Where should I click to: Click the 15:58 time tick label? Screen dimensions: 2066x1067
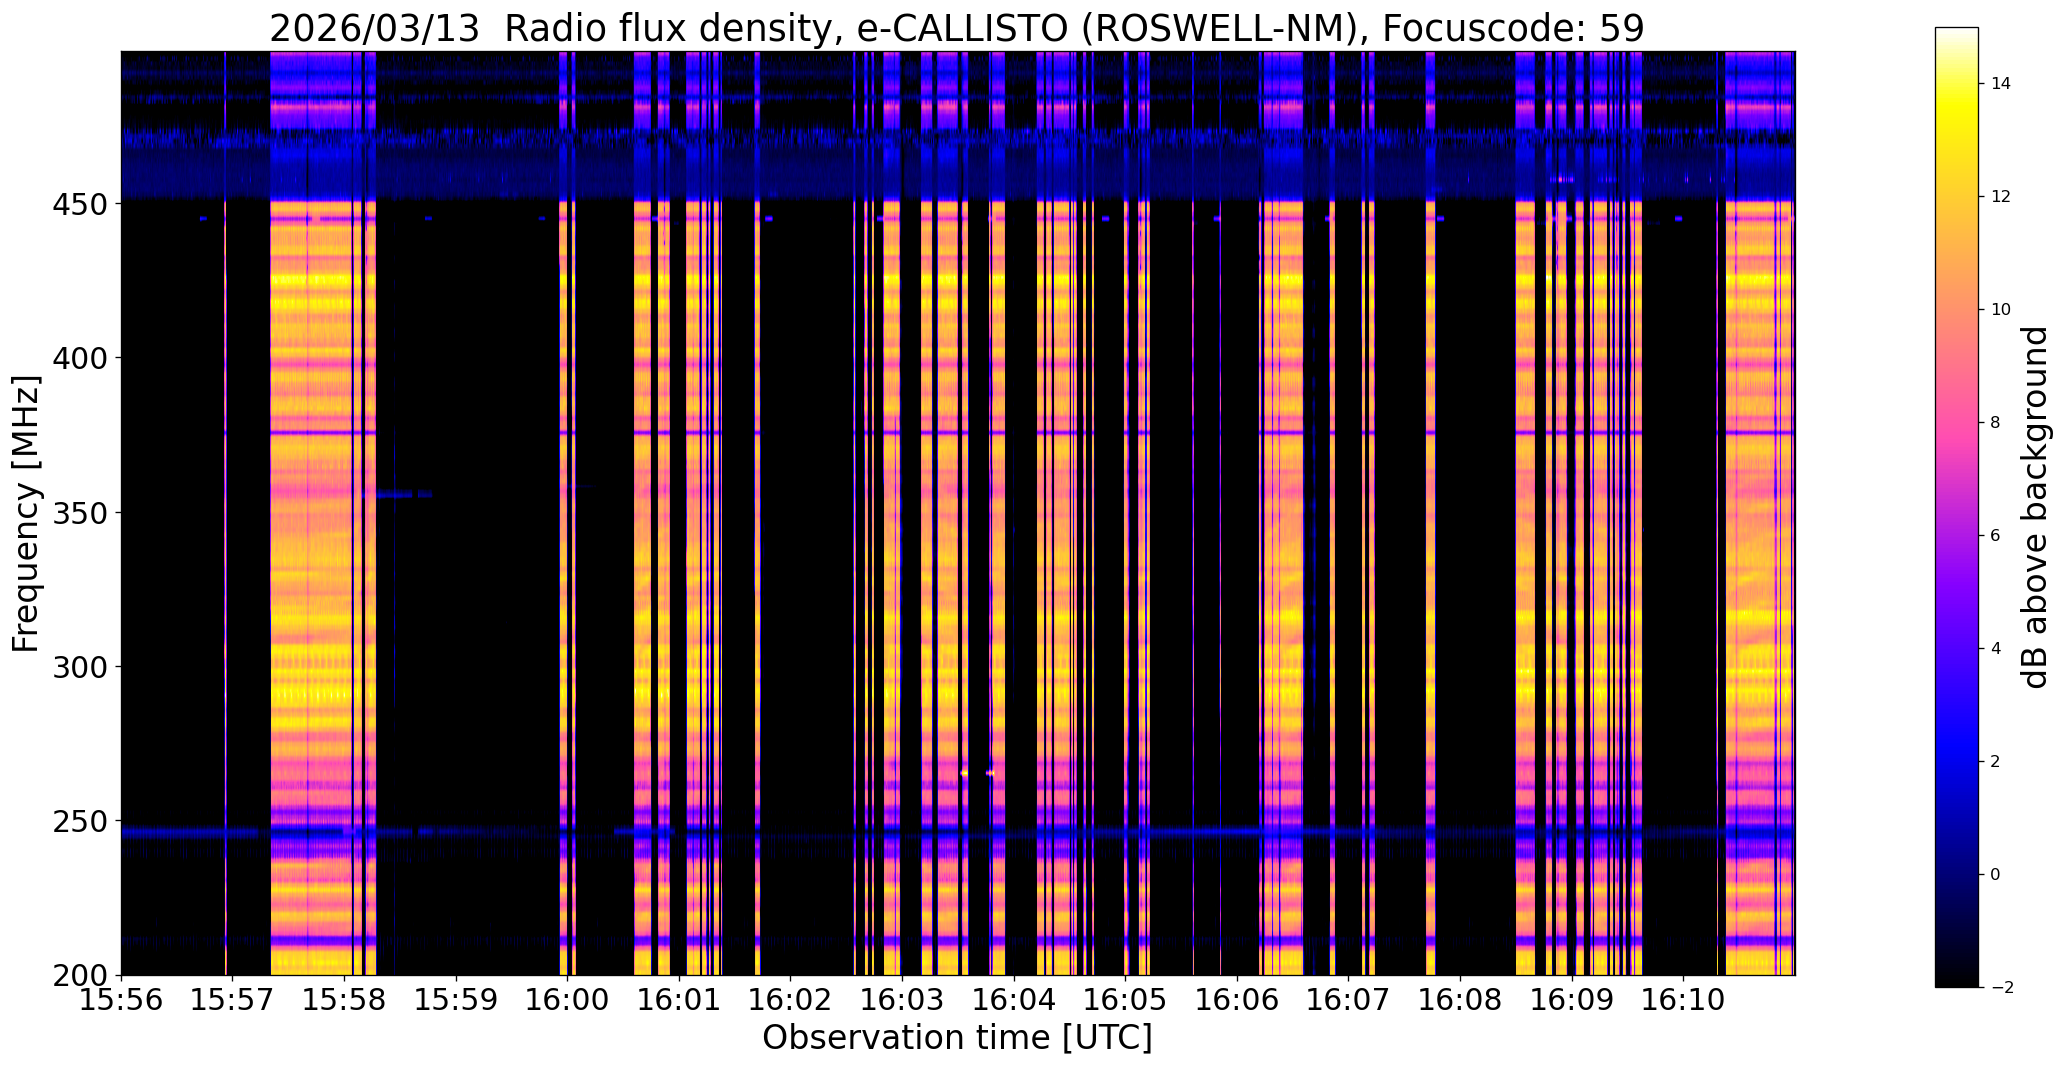click(x=344, y=998)
